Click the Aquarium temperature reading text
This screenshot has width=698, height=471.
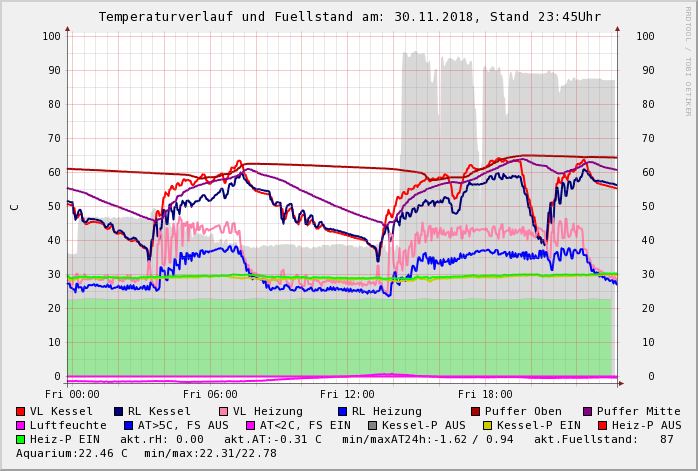coord(72,453)
